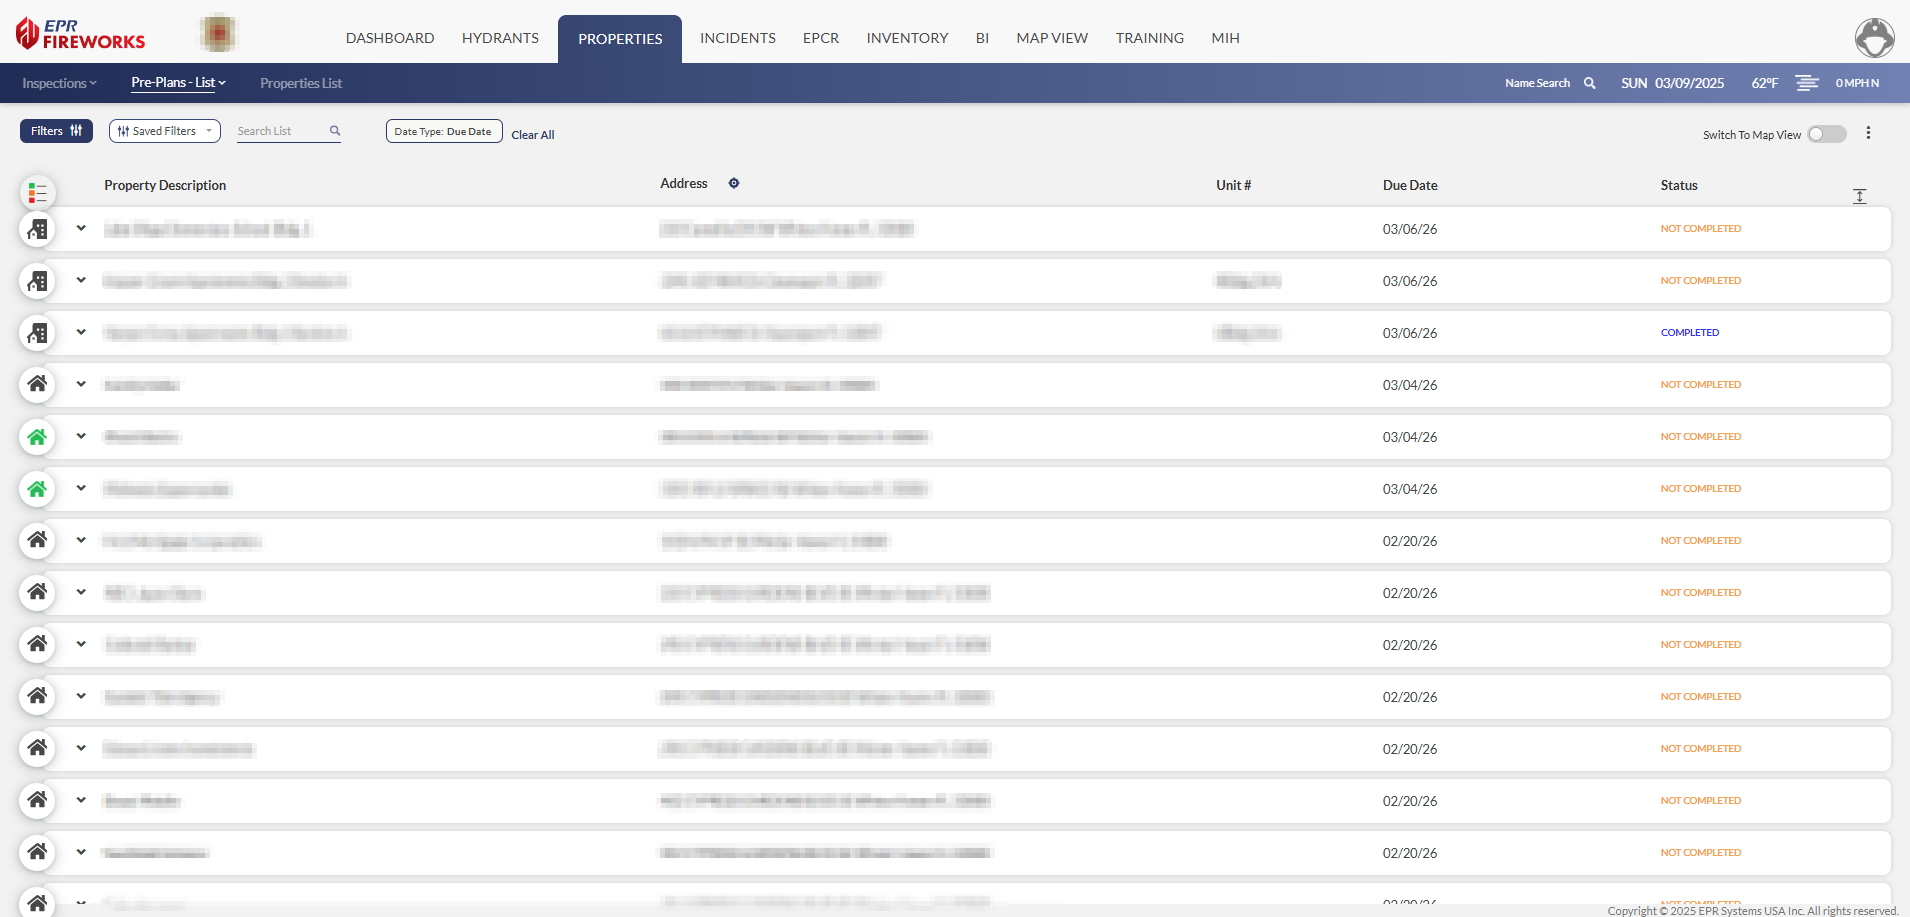1910x917 pixels.
Task: Click the Filters button
Action: pyautogui.click(x=56, y=131)
